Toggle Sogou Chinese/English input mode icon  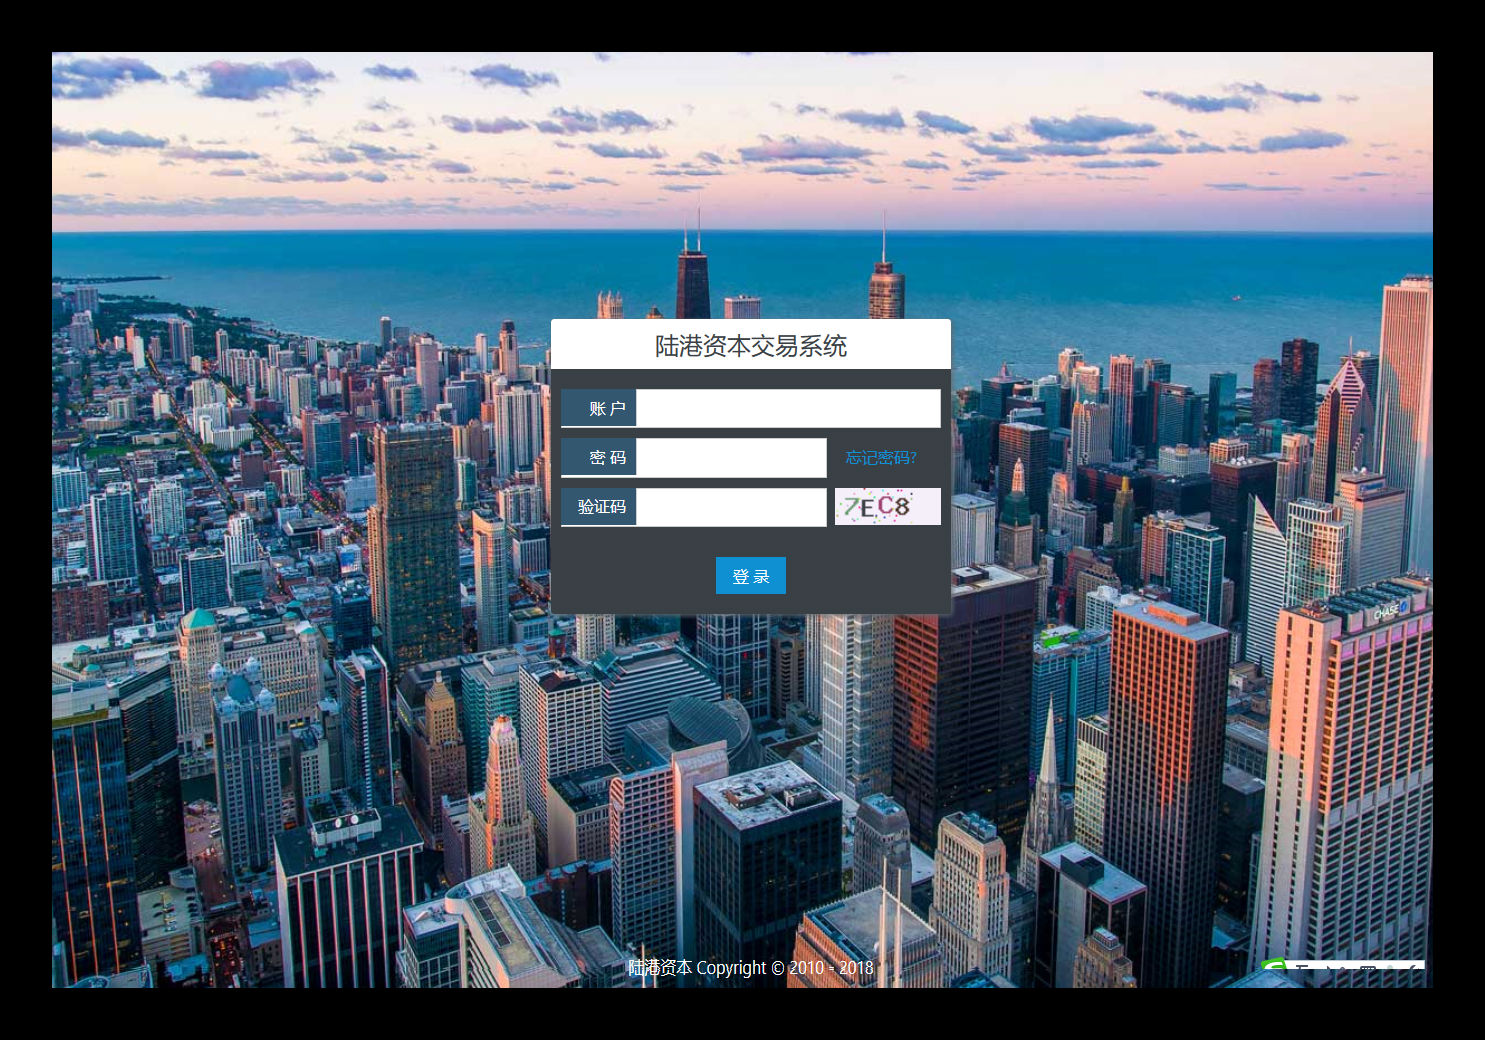click(x=1302, y=966)
